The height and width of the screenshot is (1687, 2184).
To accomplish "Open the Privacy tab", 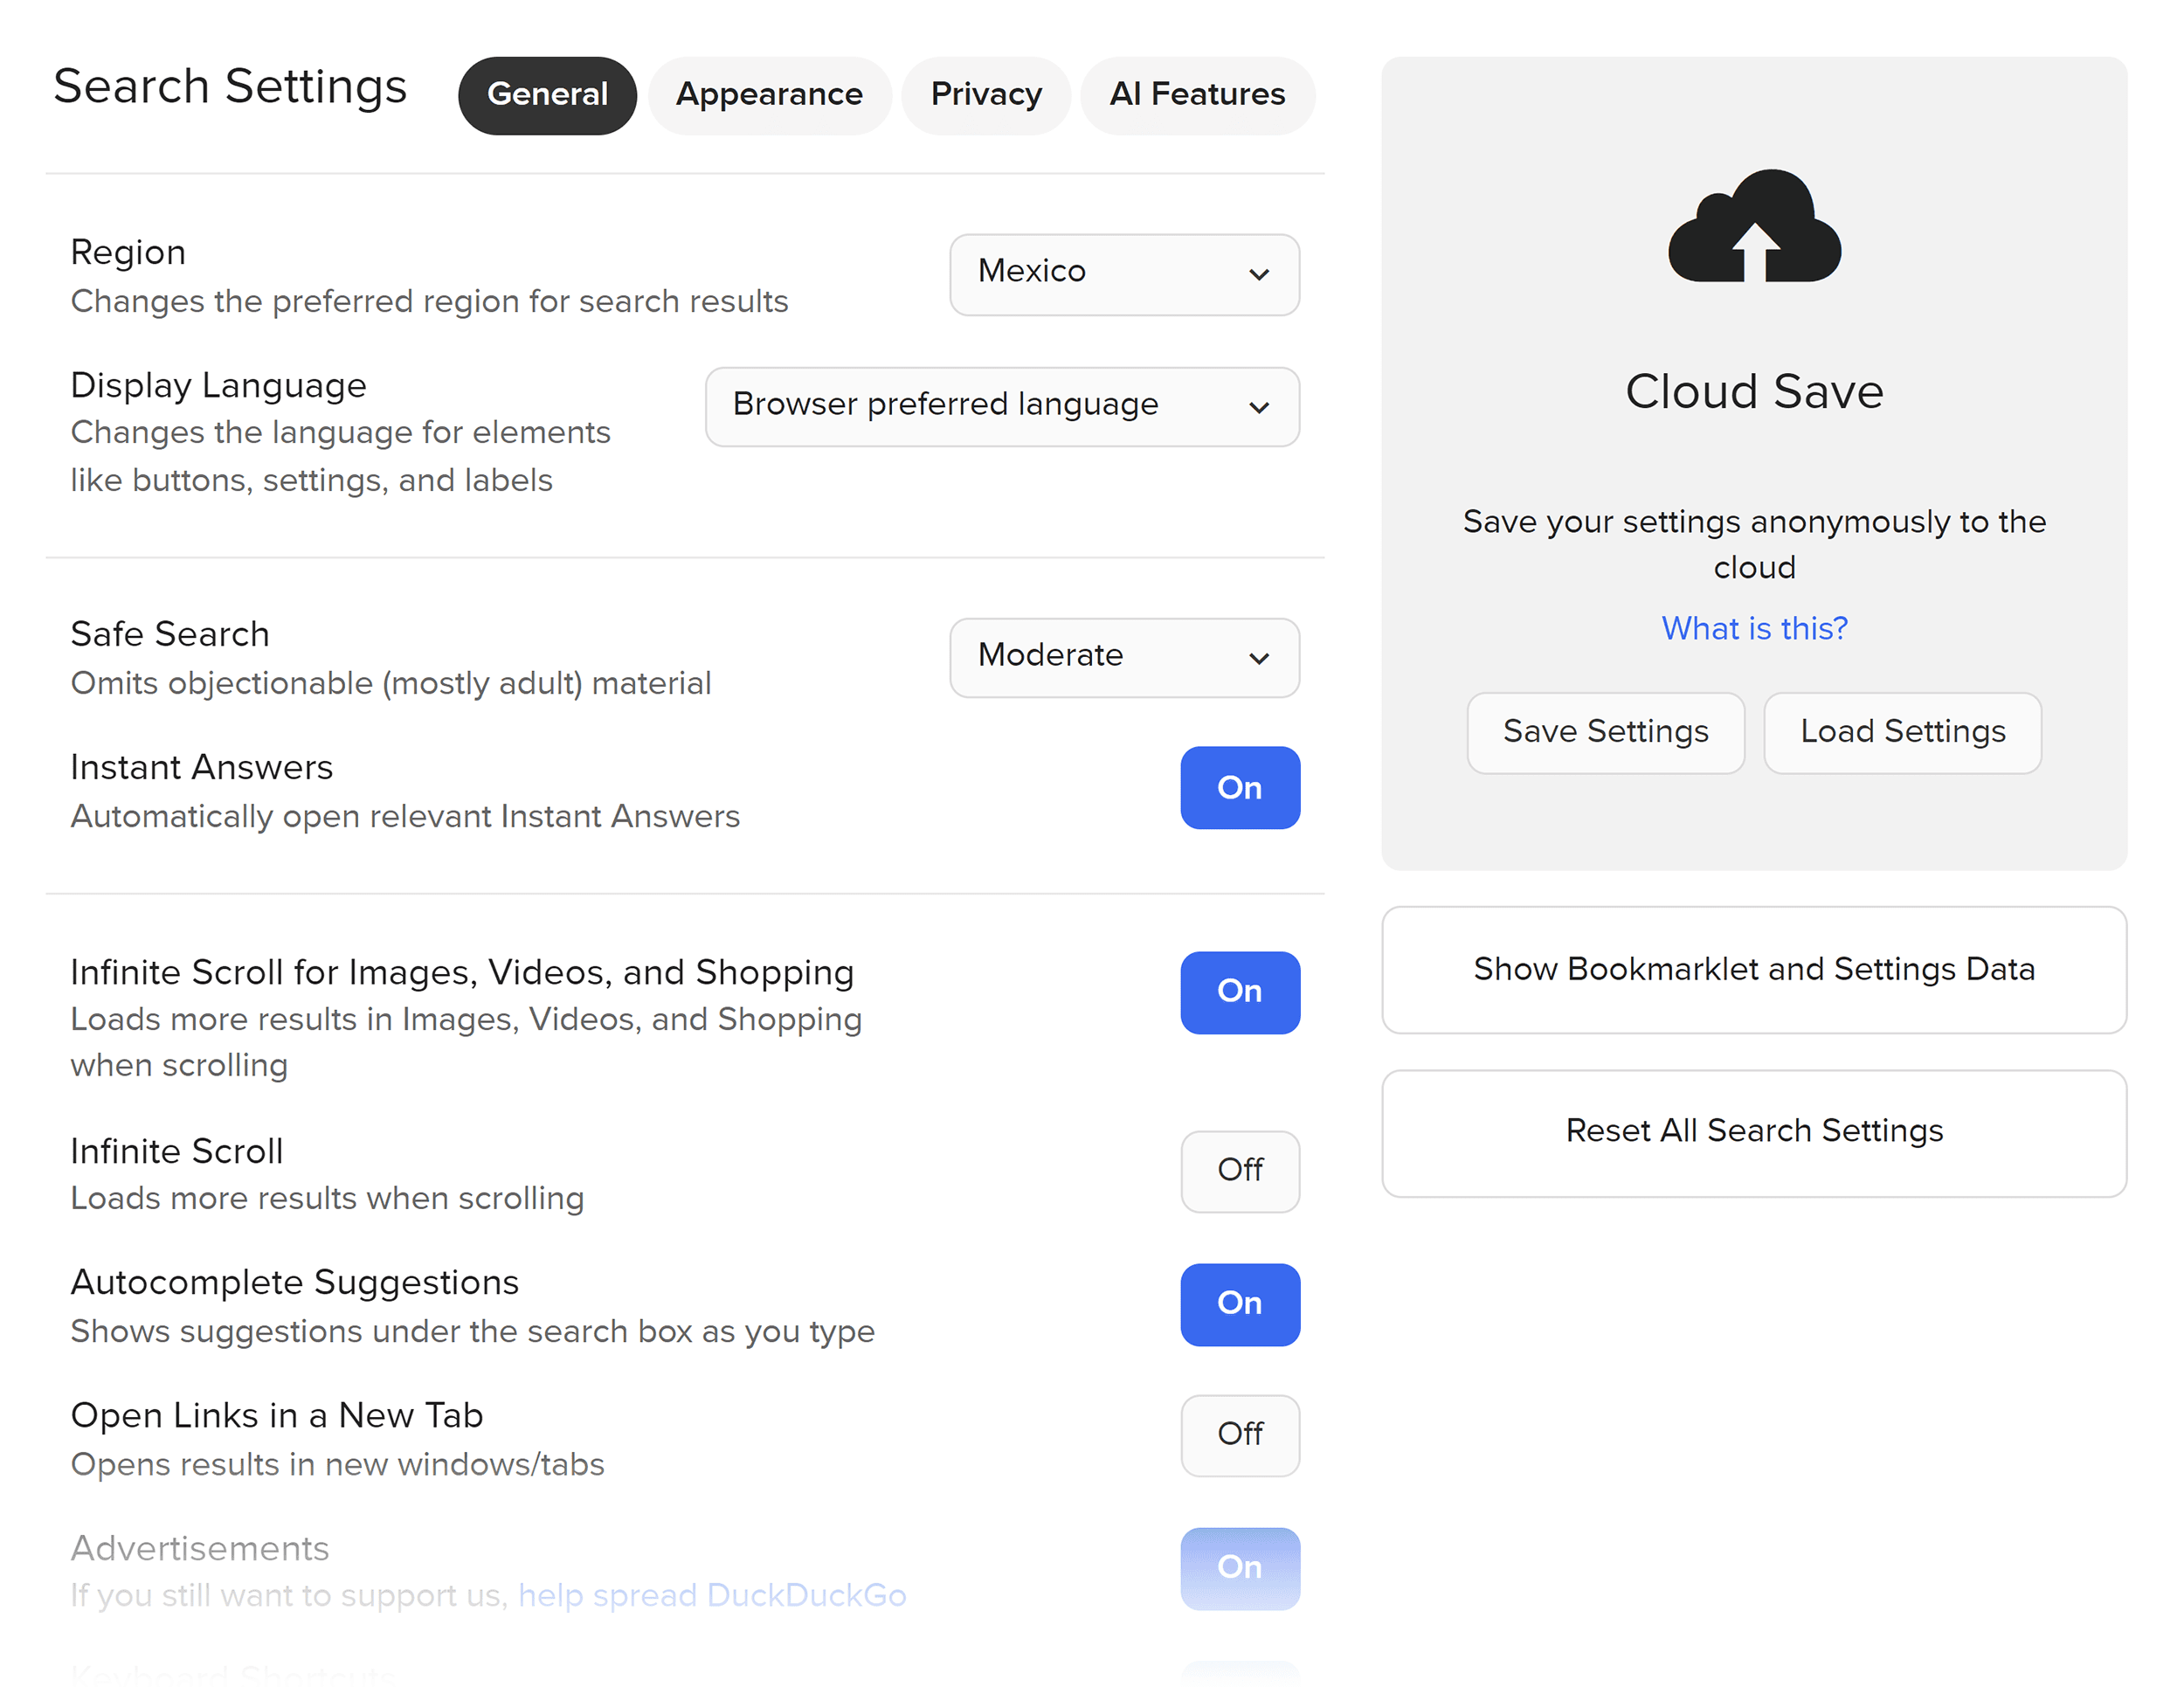I will pos(986,95).
